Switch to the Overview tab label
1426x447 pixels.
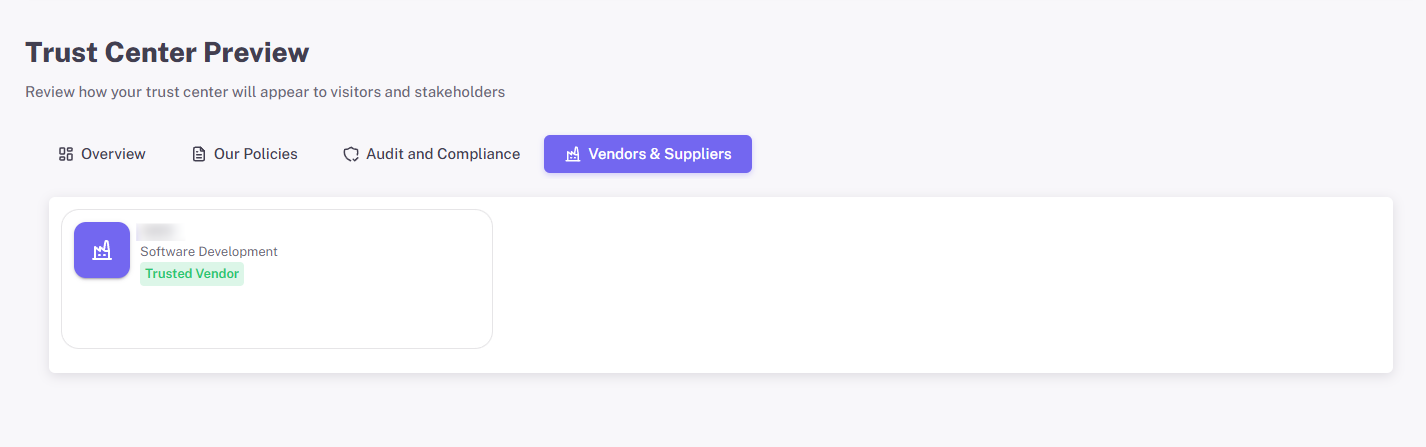113,154
